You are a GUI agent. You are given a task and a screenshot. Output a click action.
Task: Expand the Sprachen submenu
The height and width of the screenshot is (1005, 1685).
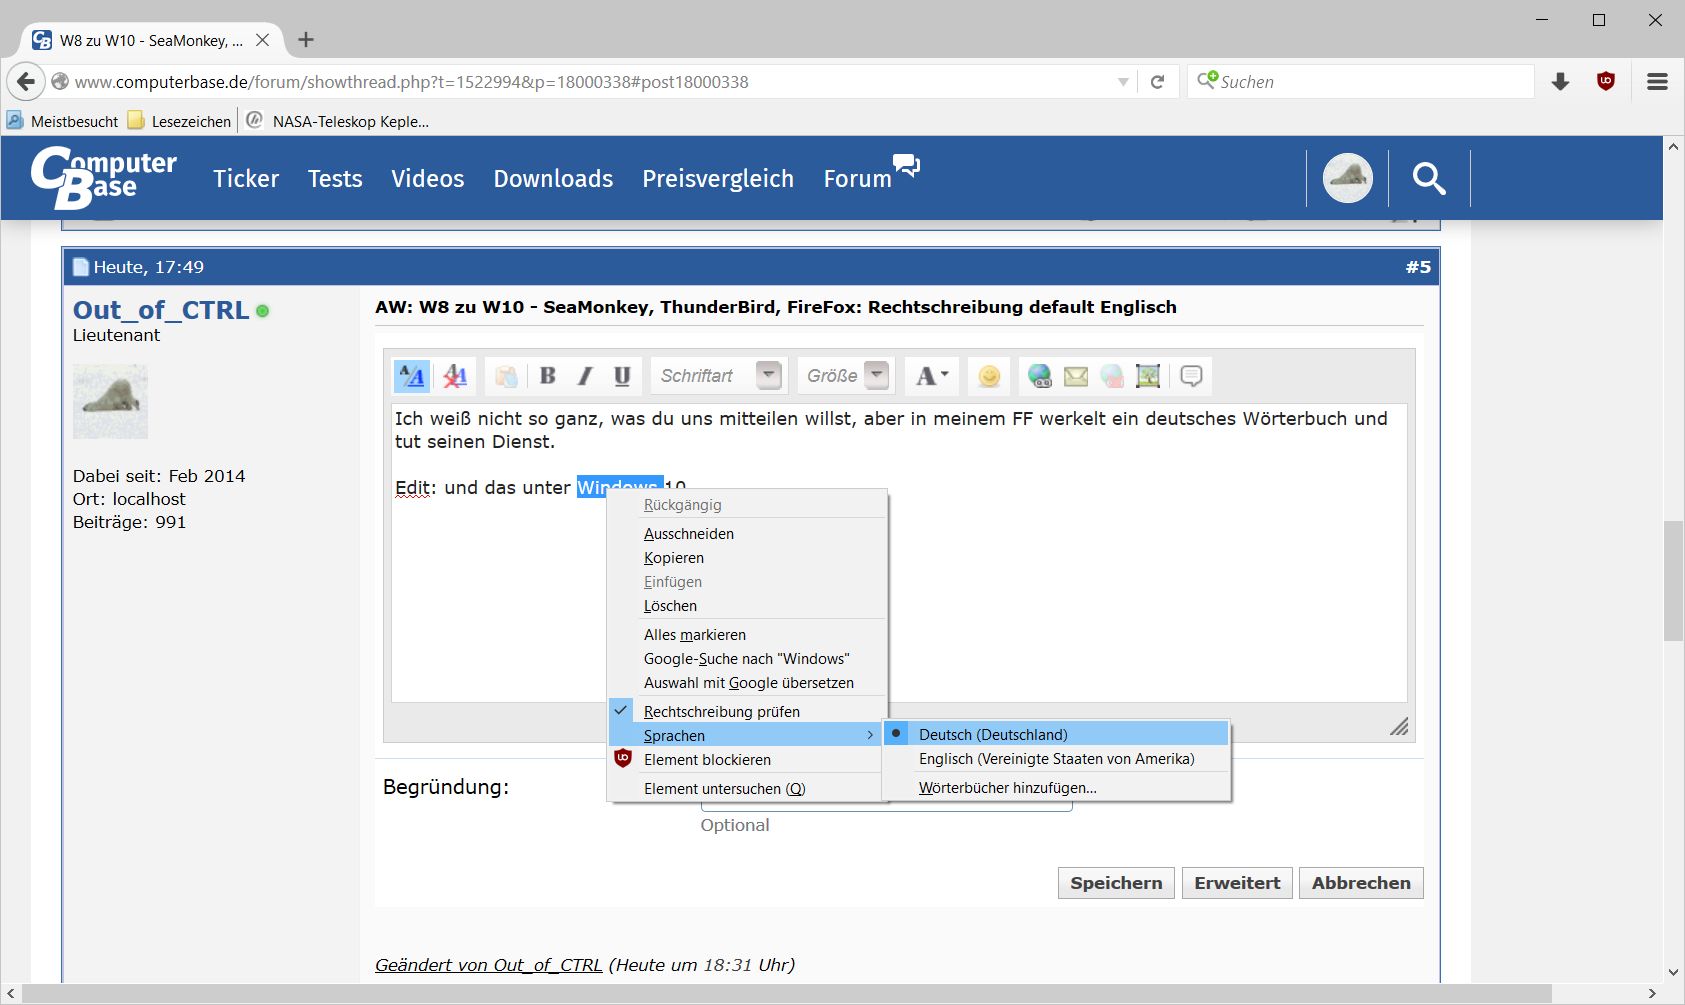click(747, 735)
